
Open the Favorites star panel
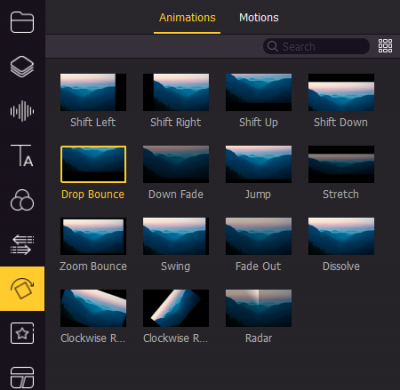tap(22, 333)
